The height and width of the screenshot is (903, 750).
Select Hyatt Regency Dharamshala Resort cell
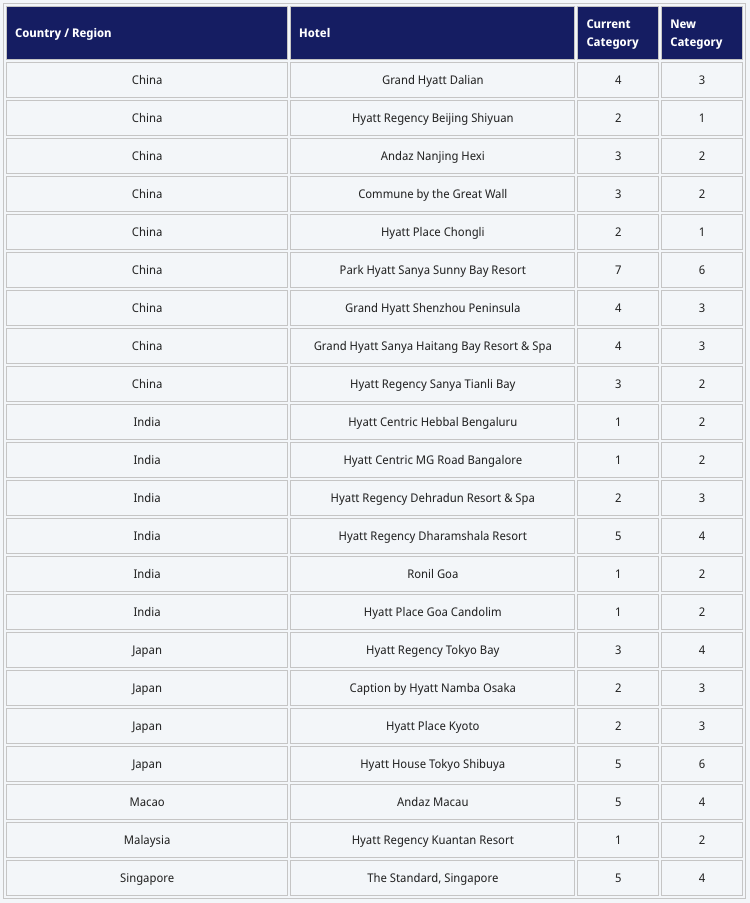[x=432, y=536]
